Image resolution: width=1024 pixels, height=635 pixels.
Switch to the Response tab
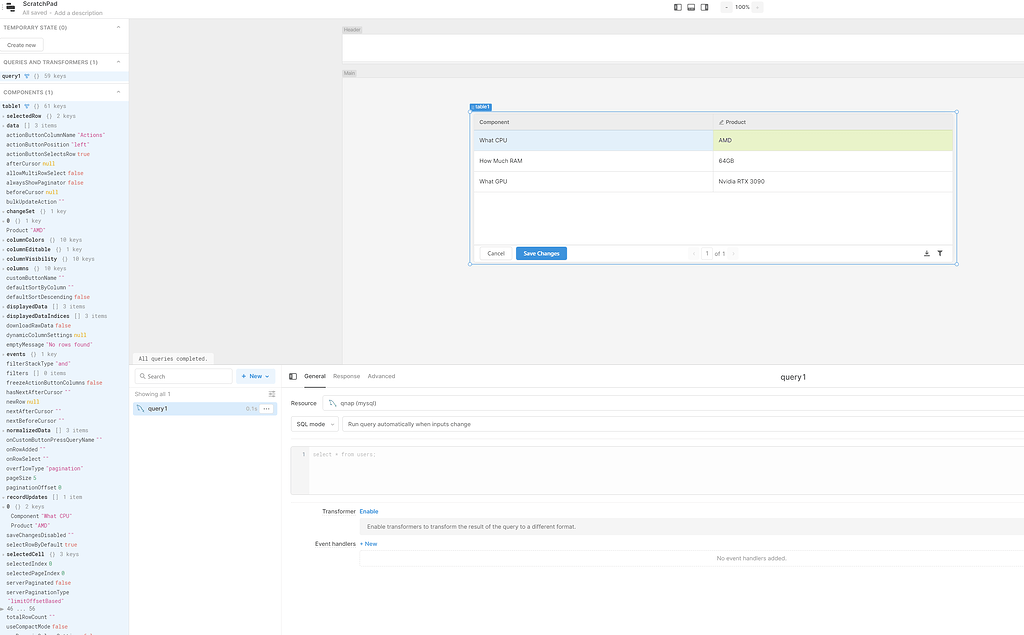346,377
